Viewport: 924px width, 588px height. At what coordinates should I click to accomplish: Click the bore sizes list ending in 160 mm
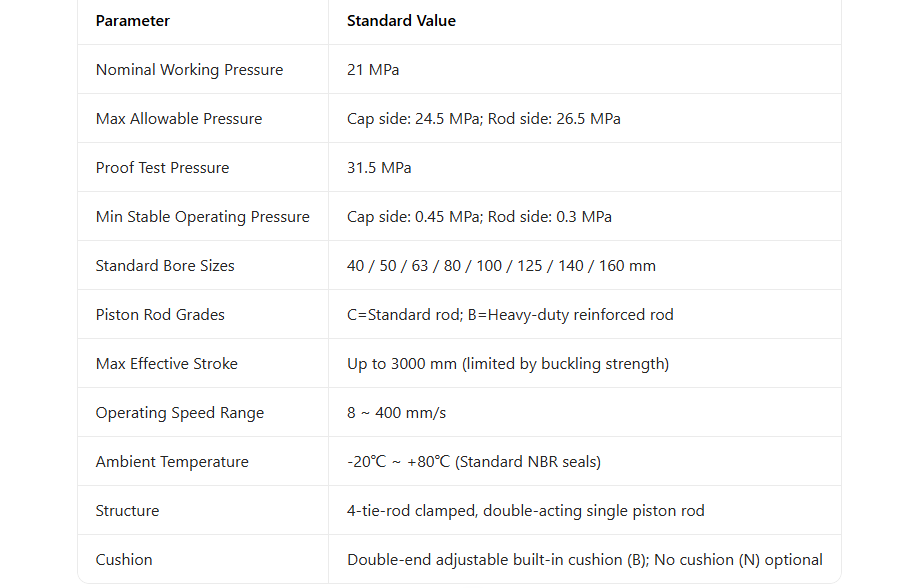(x=501, y=266)
